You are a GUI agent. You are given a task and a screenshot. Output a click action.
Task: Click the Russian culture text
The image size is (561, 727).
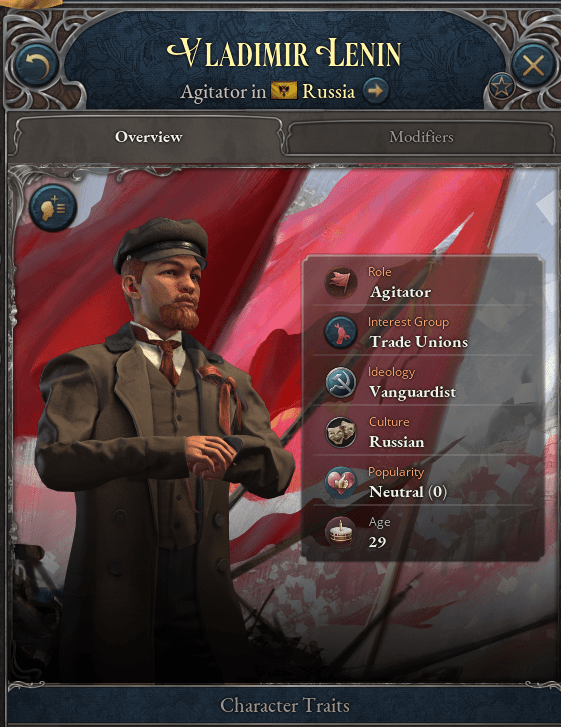coord(396,442)
